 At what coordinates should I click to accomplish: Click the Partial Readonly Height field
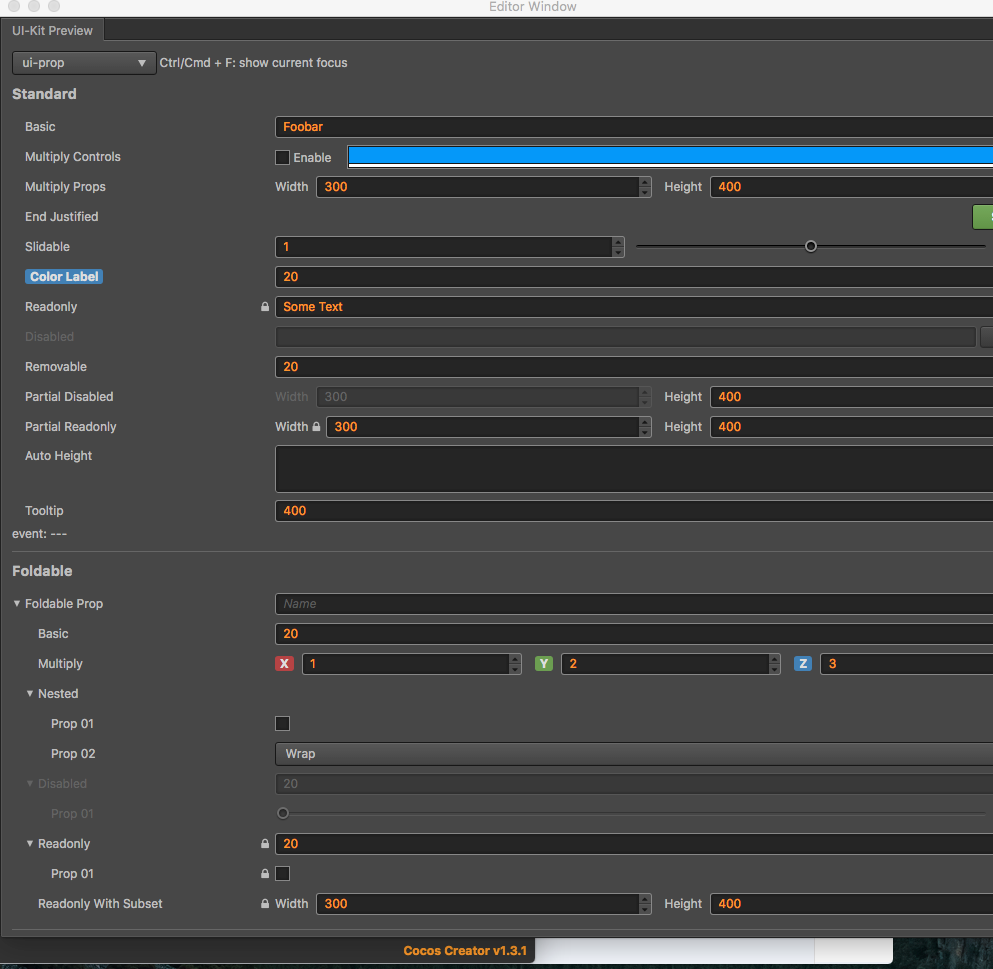click(x=851, y=427)
